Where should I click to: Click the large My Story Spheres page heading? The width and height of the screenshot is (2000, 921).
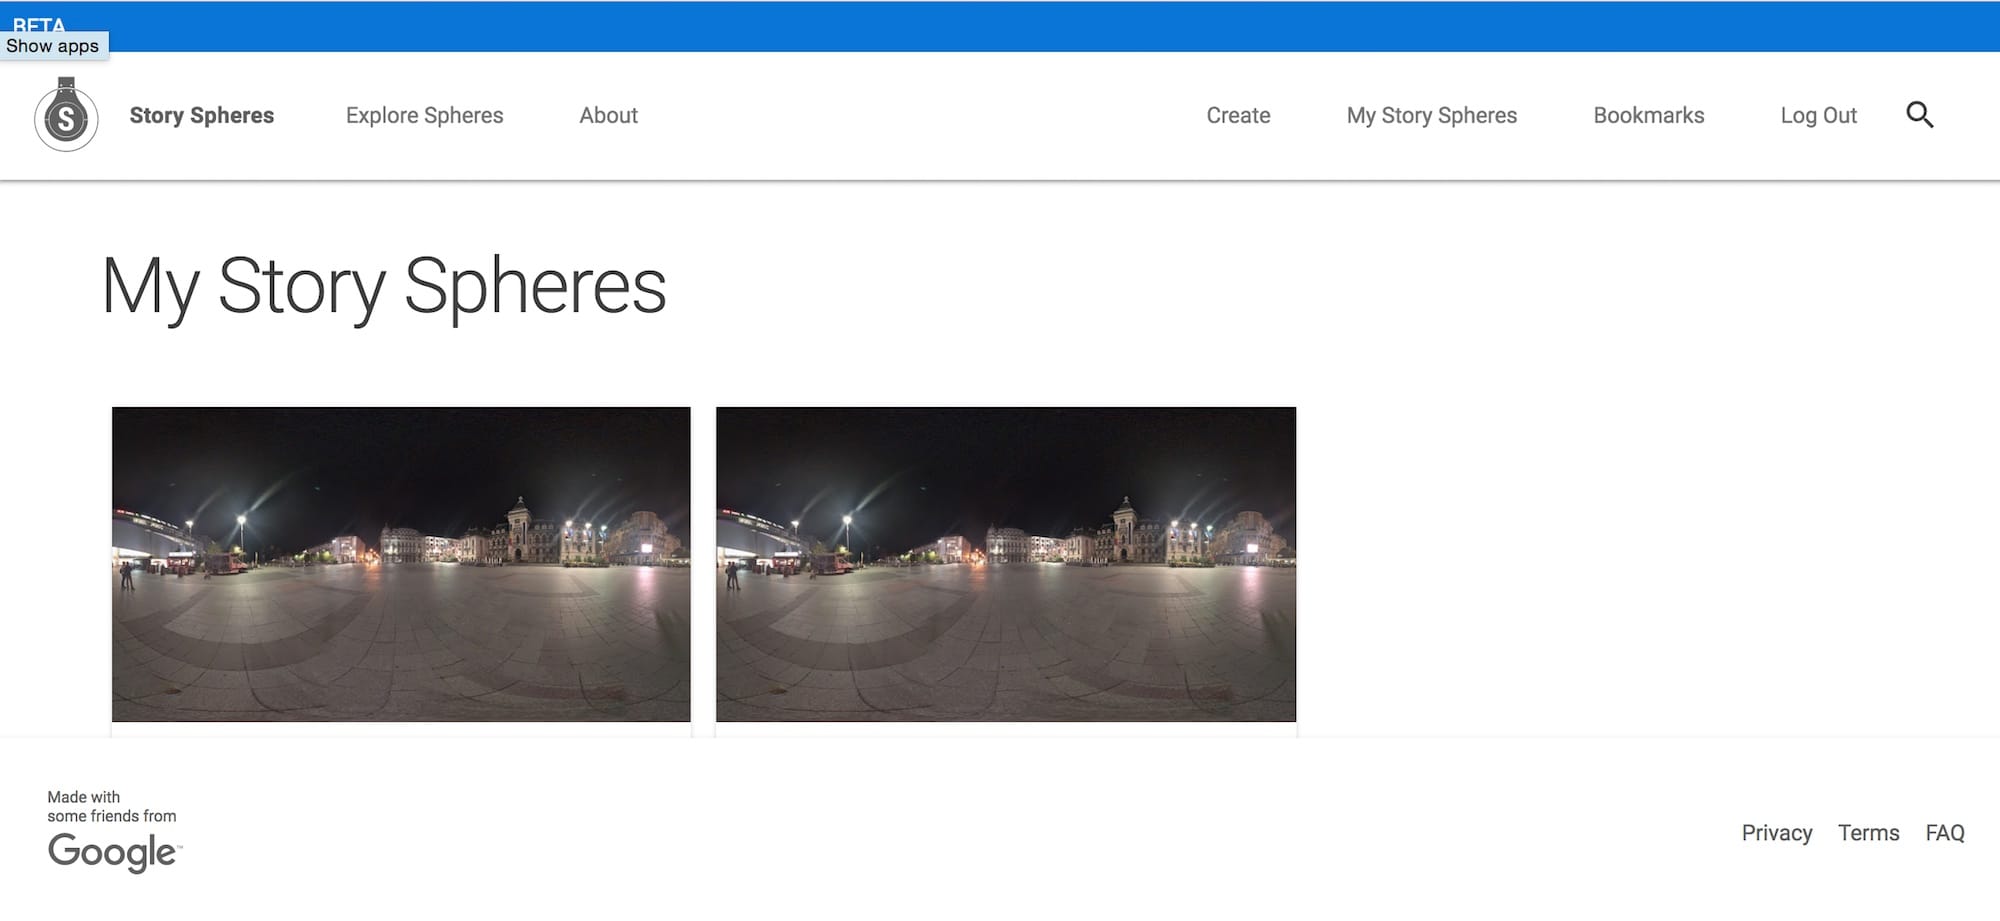pyautogui.click(x=384, y=287)
